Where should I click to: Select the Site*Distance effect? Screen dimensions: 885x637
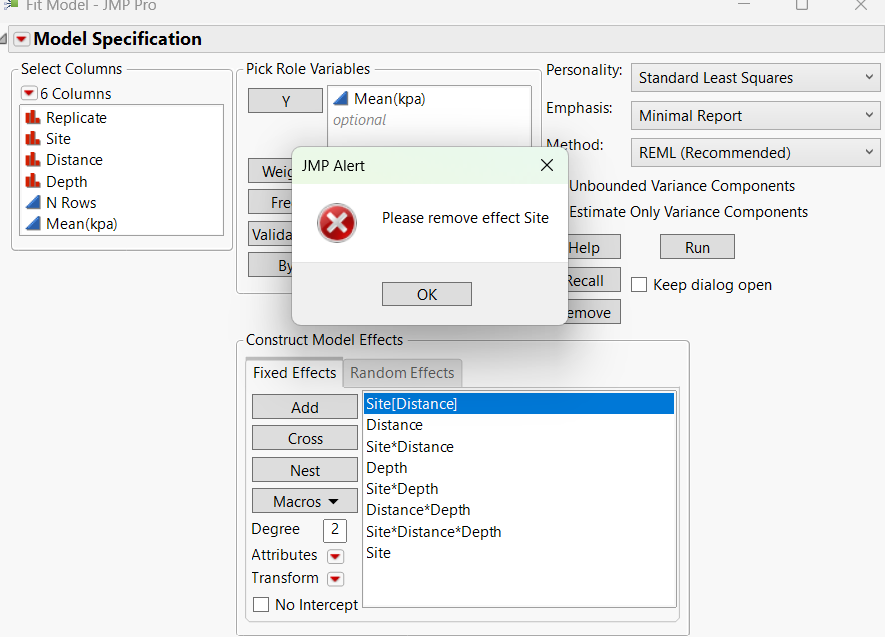click(410, 446)
